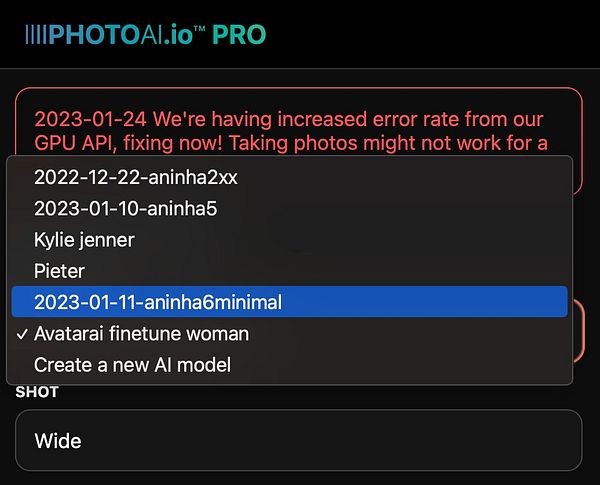
Task: Click the SHOT label
Action: [37, 392]
